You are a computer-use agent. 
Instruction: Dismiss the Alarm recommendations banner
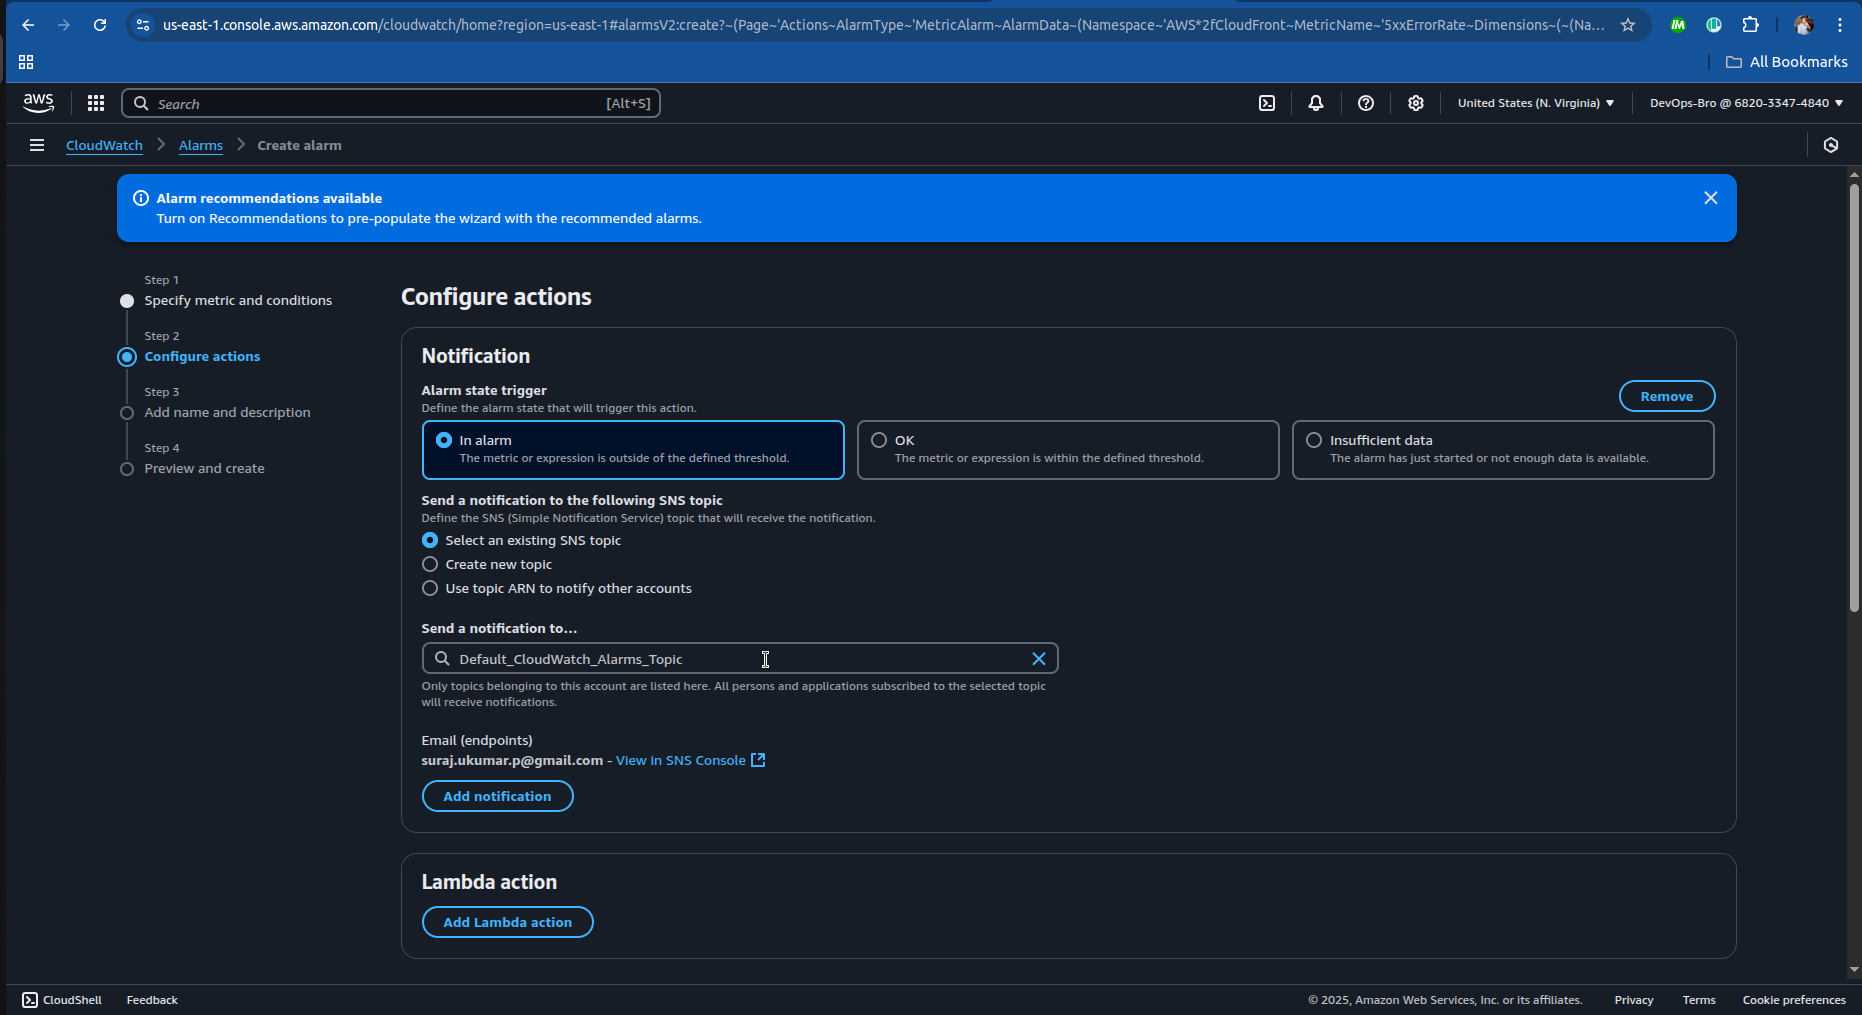pos(1711,198)
